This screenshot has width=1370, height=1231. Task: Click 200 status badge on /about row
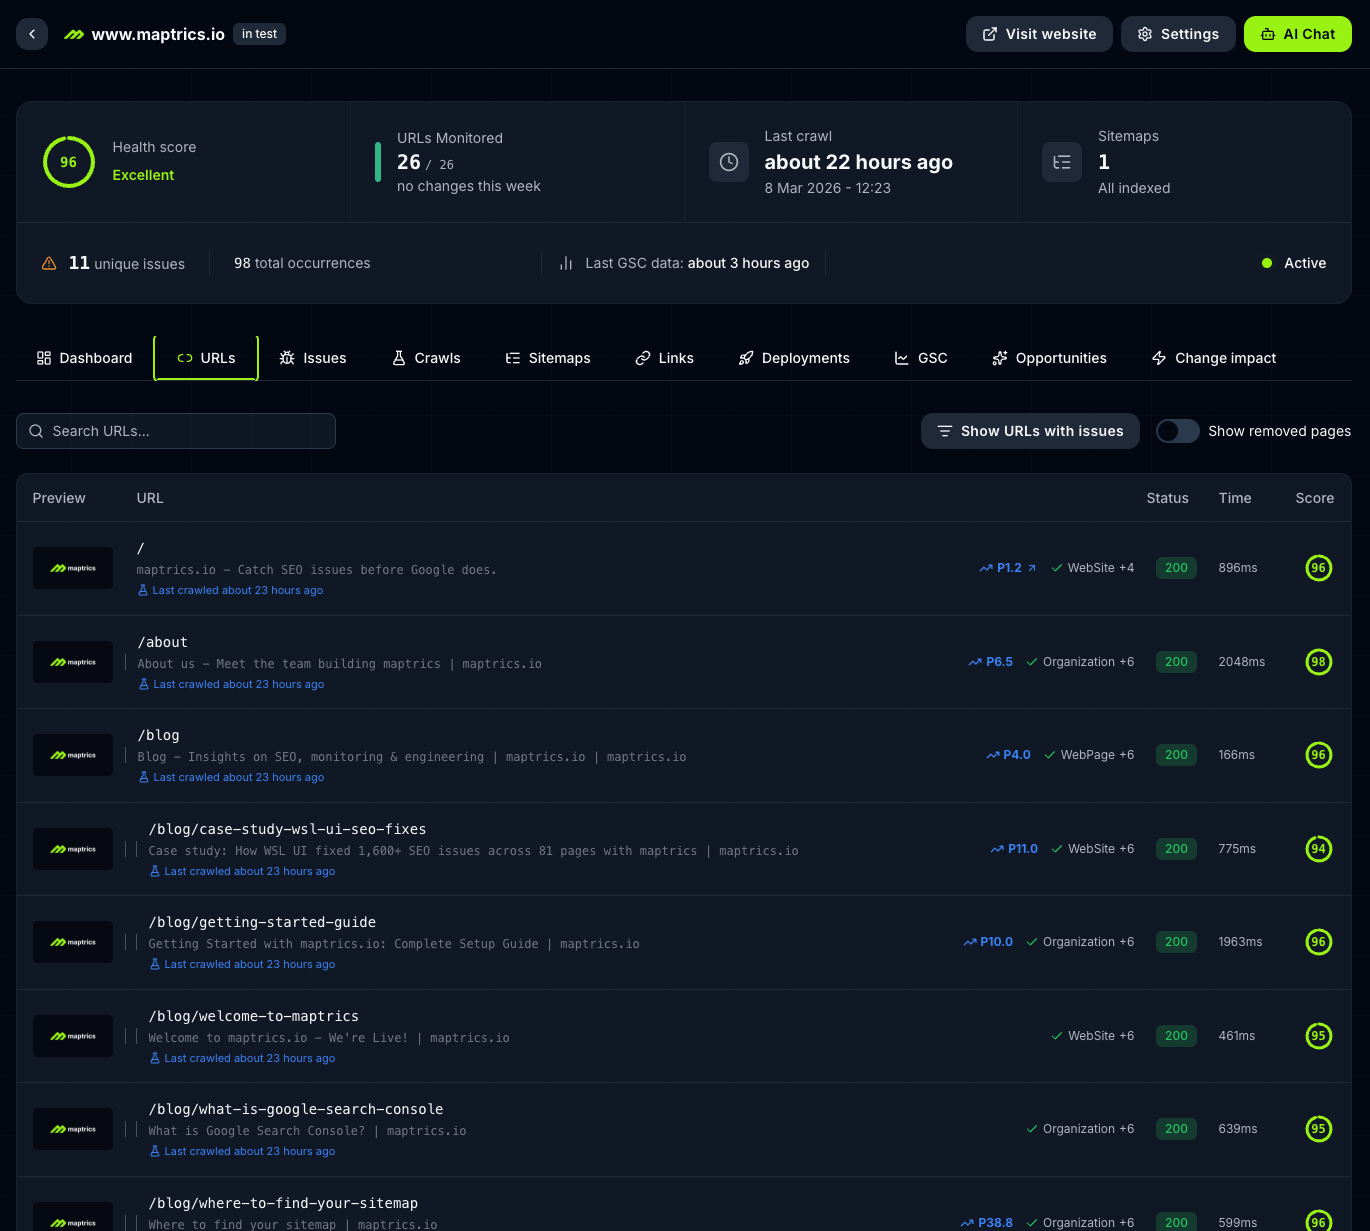tap(1176, 662)
